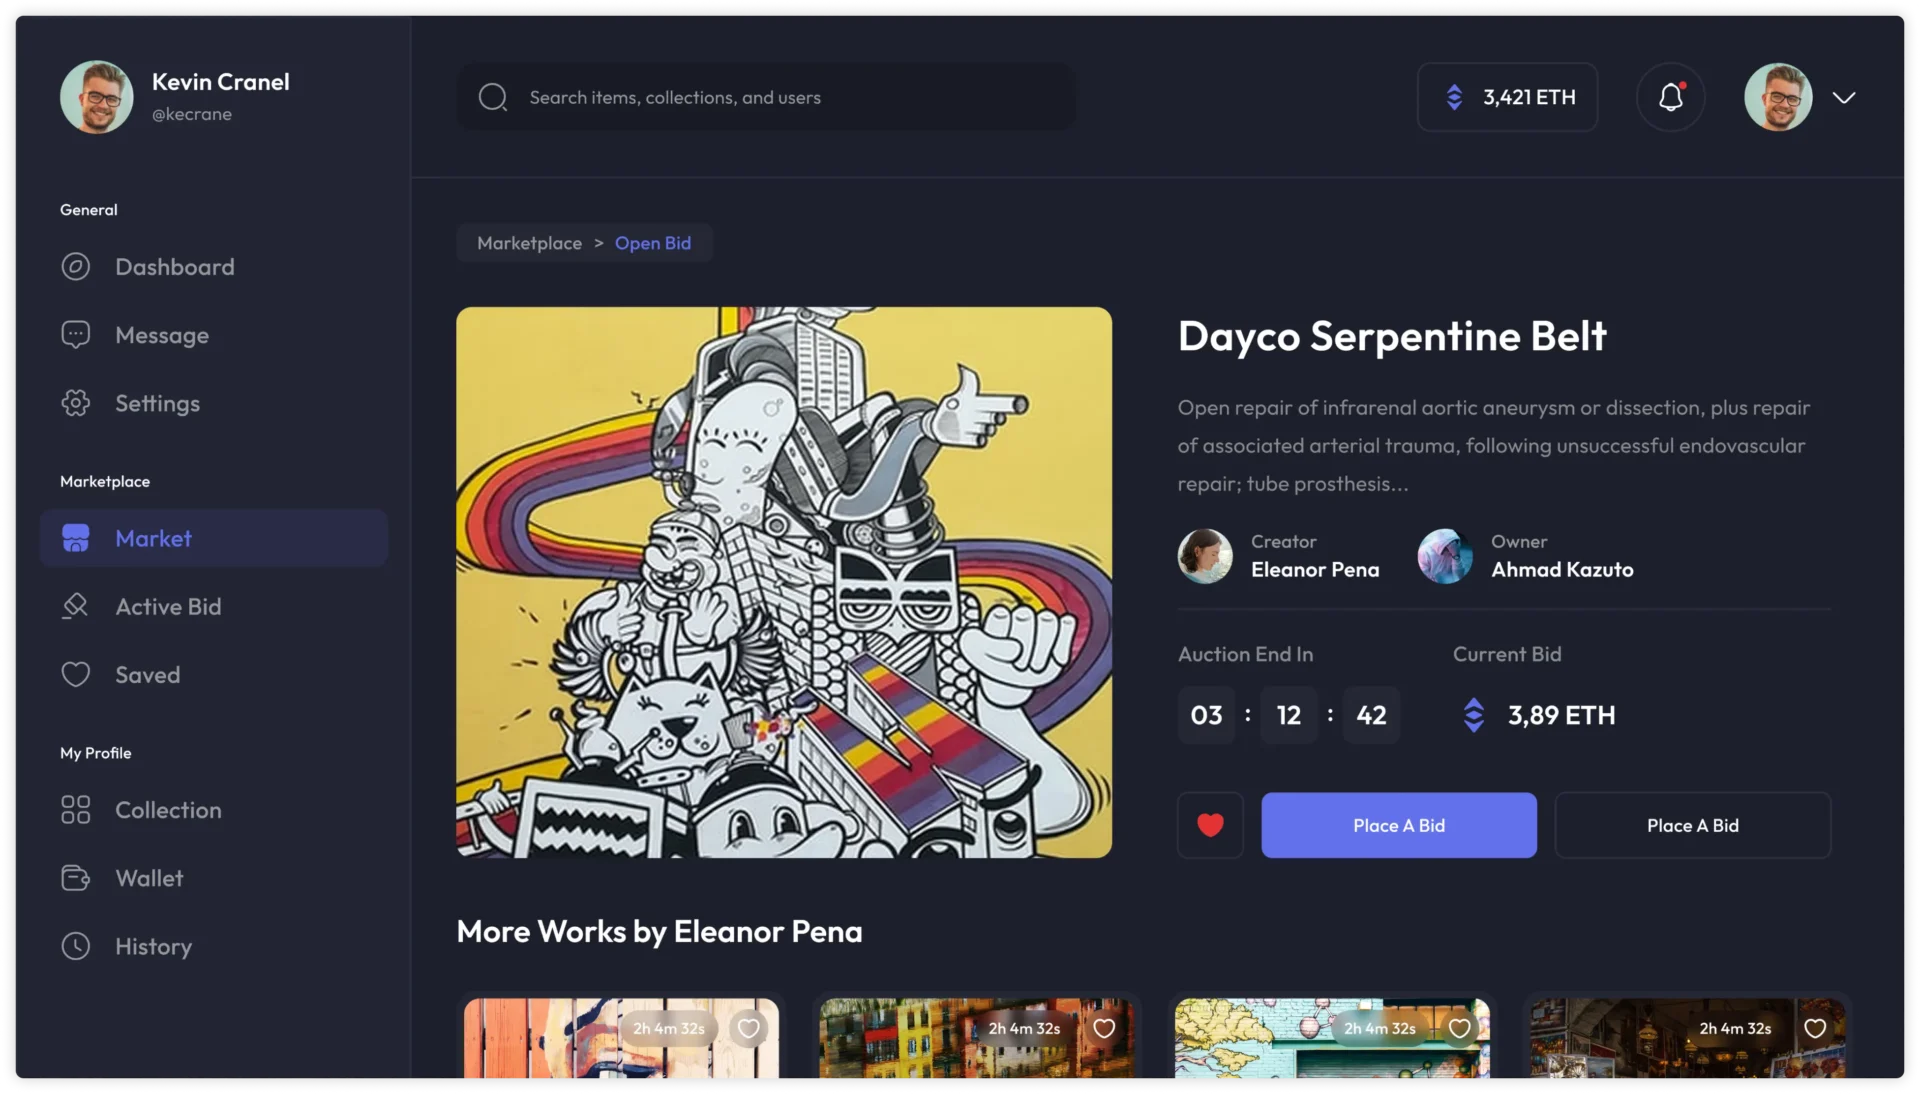Open the Marketplace breadcrumb link
The image size is (1920, 1094).
[x=529, y=243]
